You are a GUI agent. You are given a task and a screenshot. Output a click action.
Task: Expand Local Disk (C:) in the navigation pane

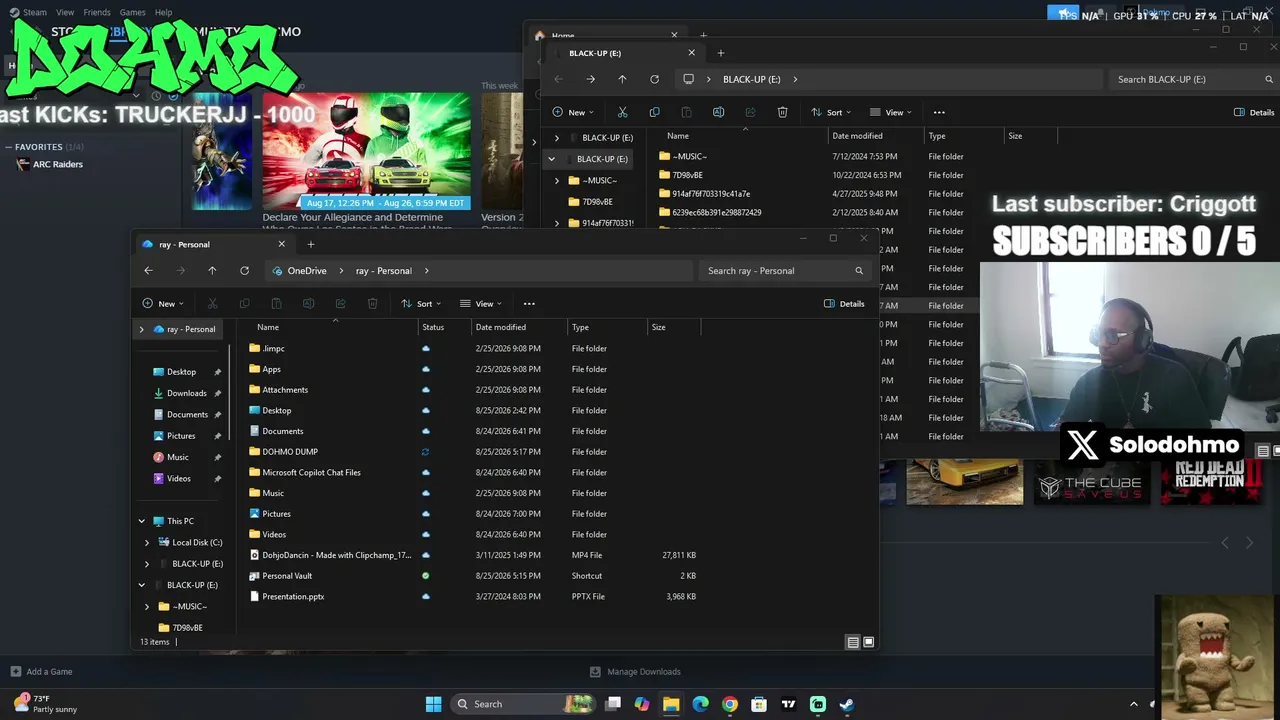click(x=147, y=543)
